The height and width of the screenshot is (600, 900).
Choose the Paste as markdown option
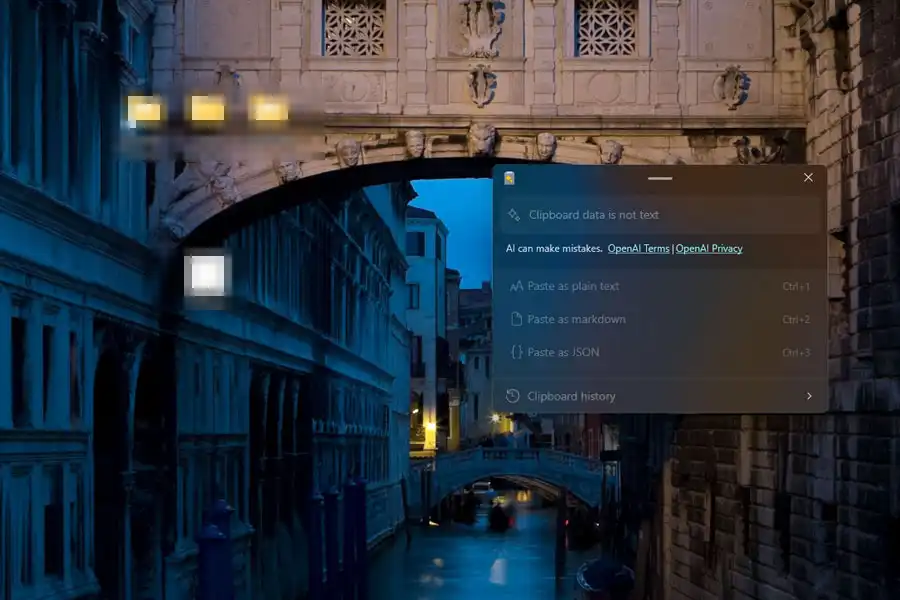(x=582, y=319)
